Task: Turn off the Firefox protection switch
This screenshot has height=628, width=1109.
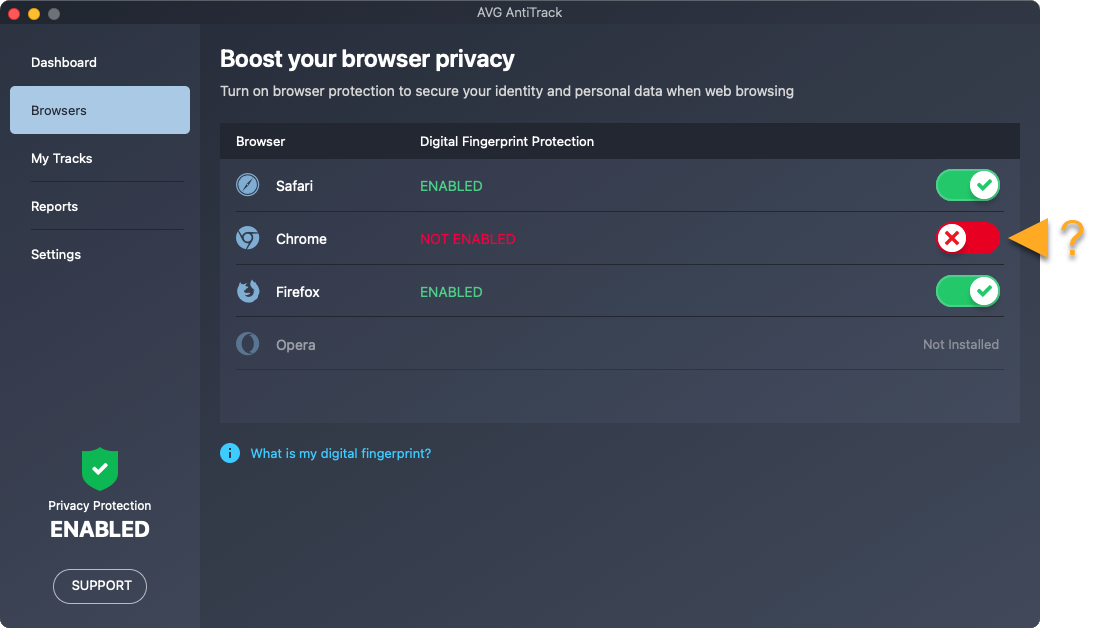Action: click(x=967, y=291)
